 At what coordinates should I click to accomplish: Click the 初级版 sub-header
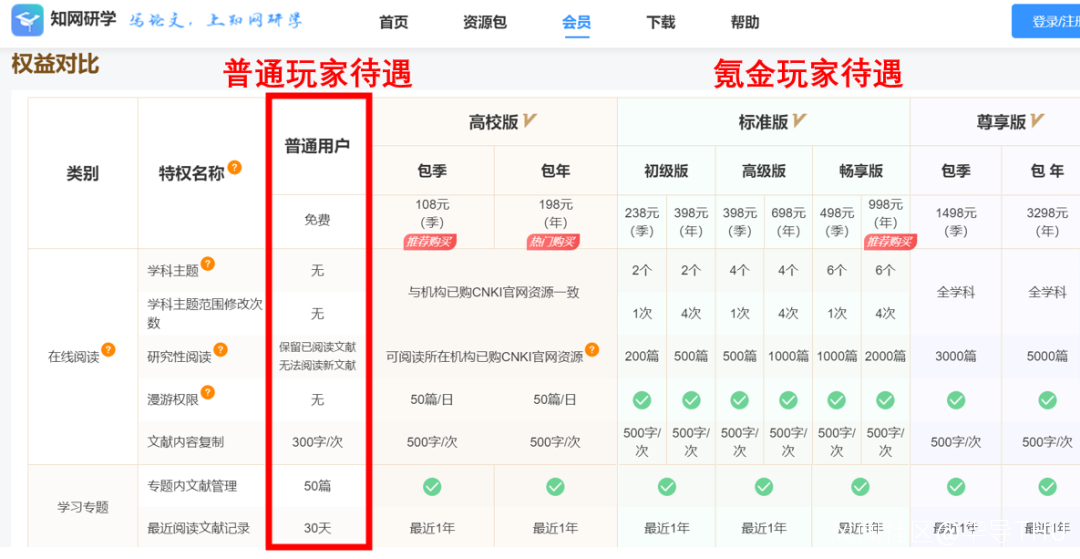coord(666,171)
